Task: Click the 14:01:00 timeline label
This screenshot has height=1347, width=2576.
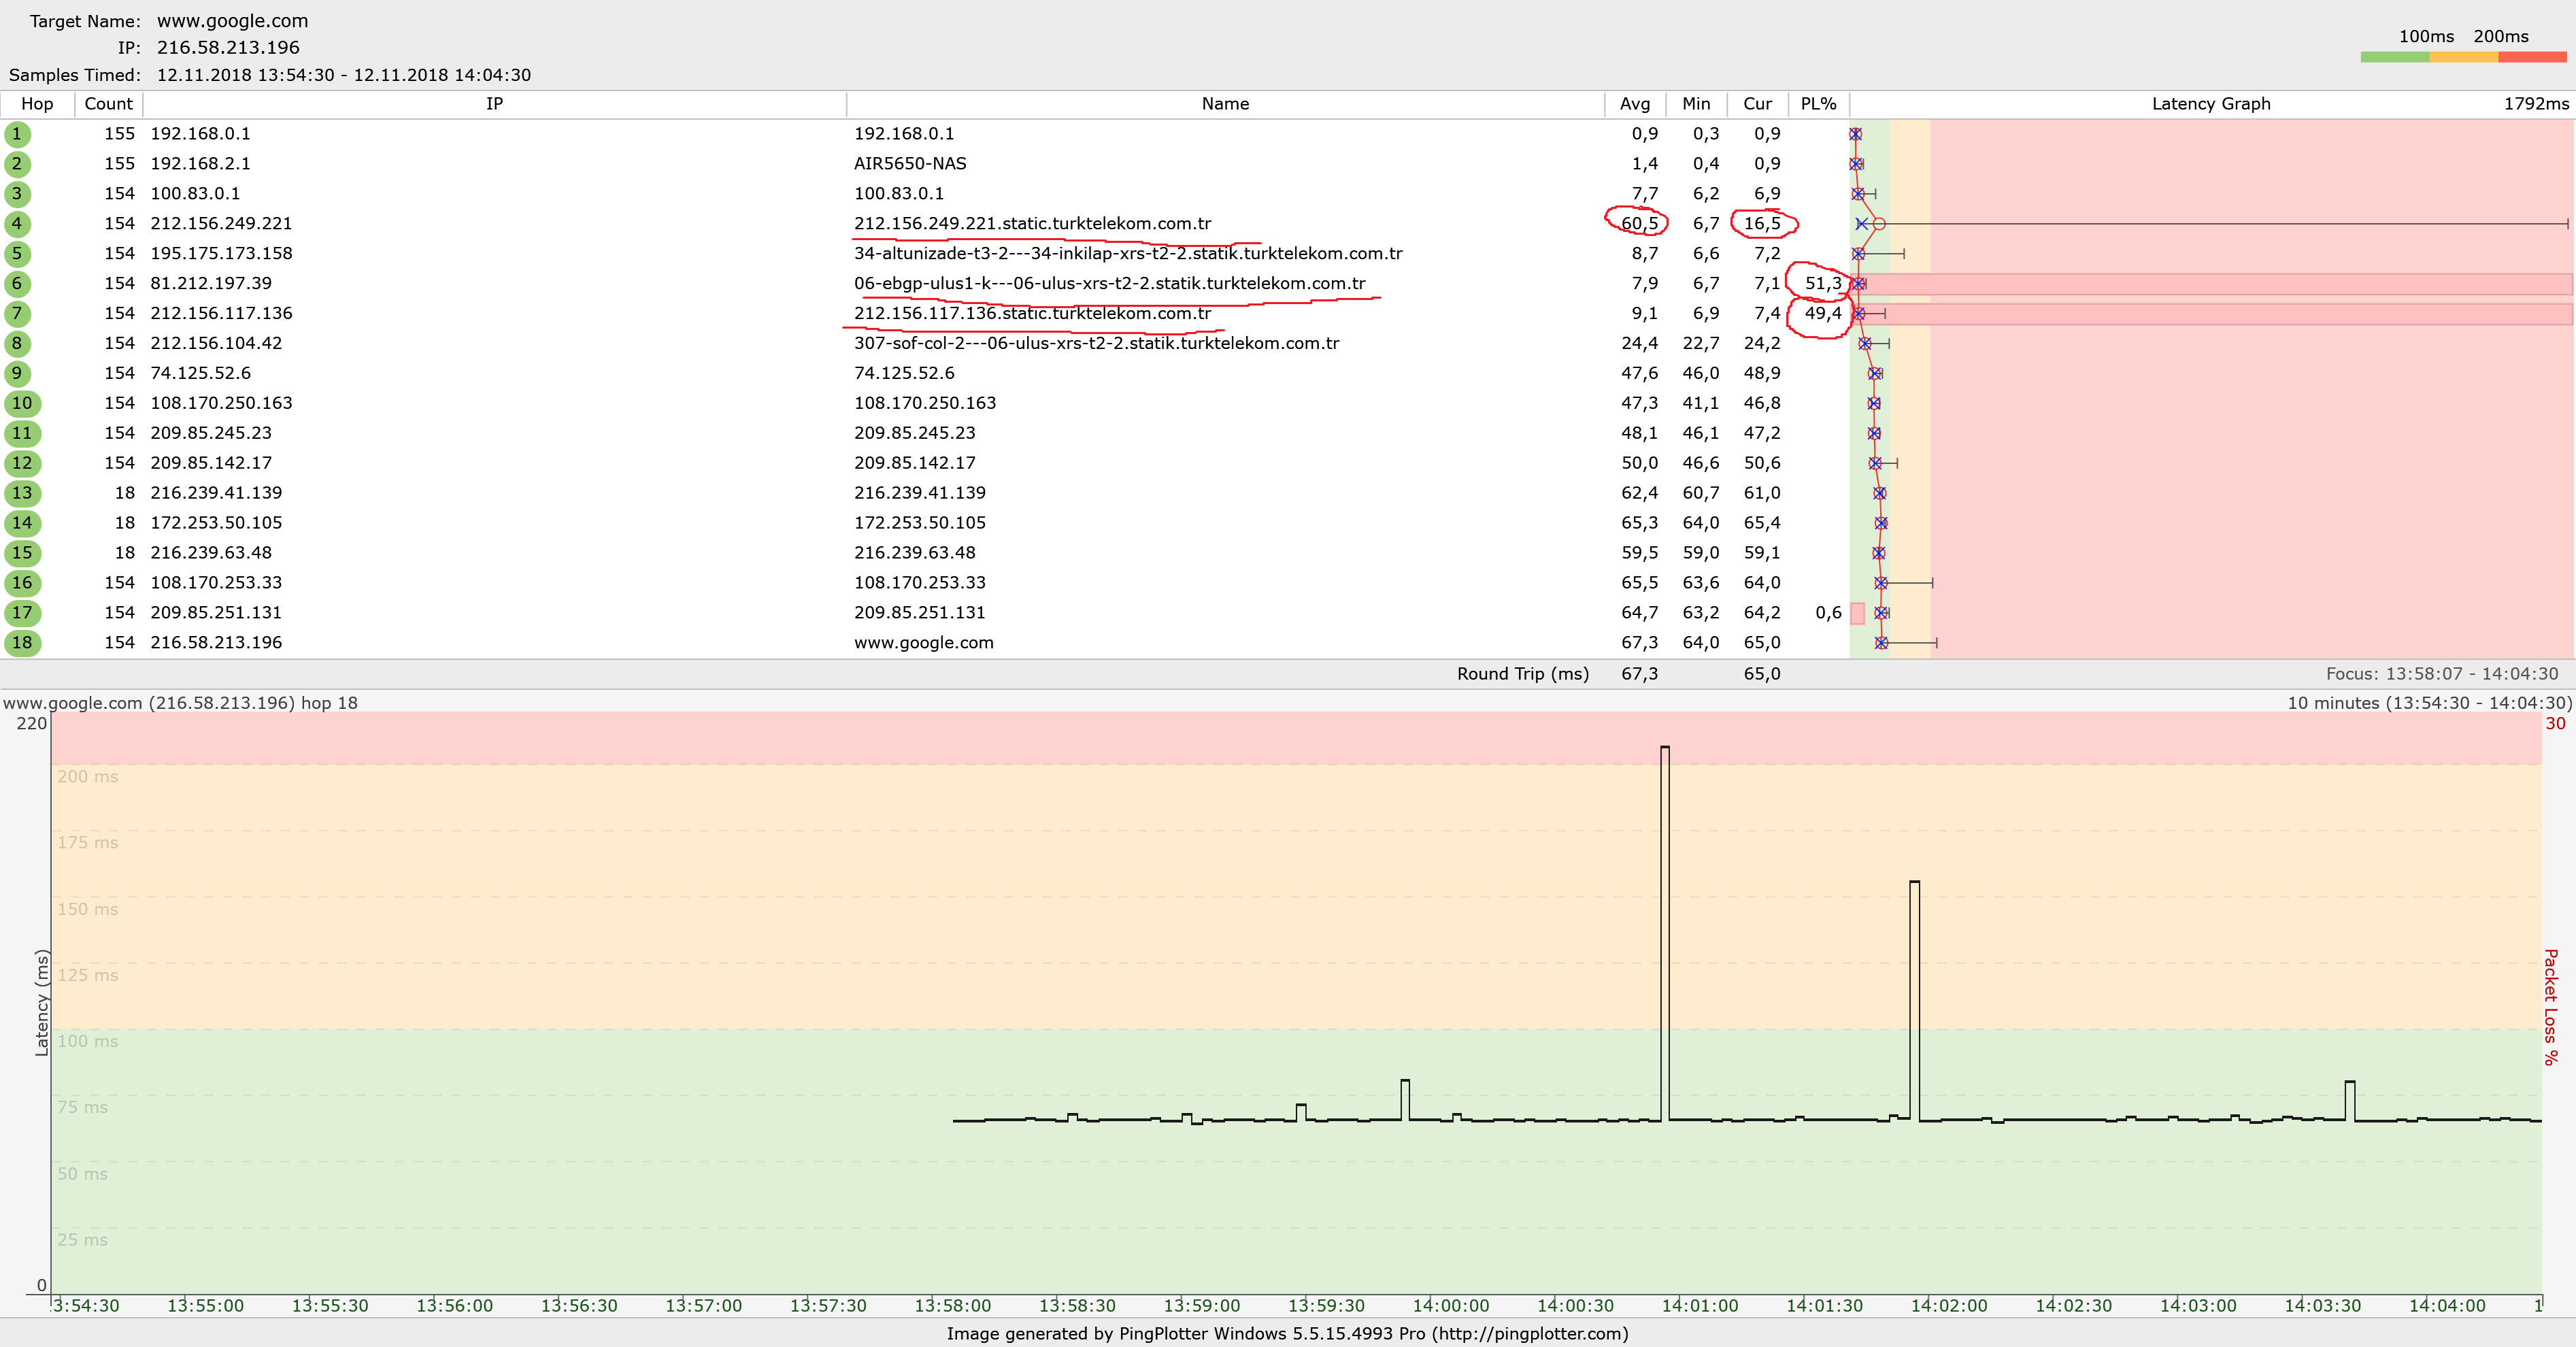Action: pyautogui.click(x=1700, y=1306)
